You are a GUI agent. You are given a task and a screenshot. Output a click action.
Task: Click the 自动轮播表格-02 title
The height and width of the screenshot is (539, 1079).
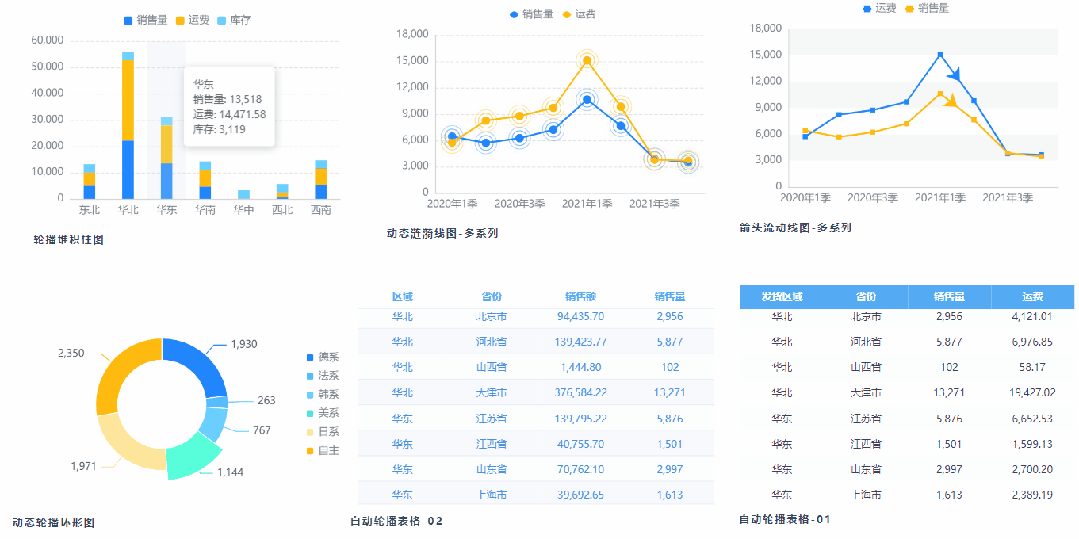(396, 521)
